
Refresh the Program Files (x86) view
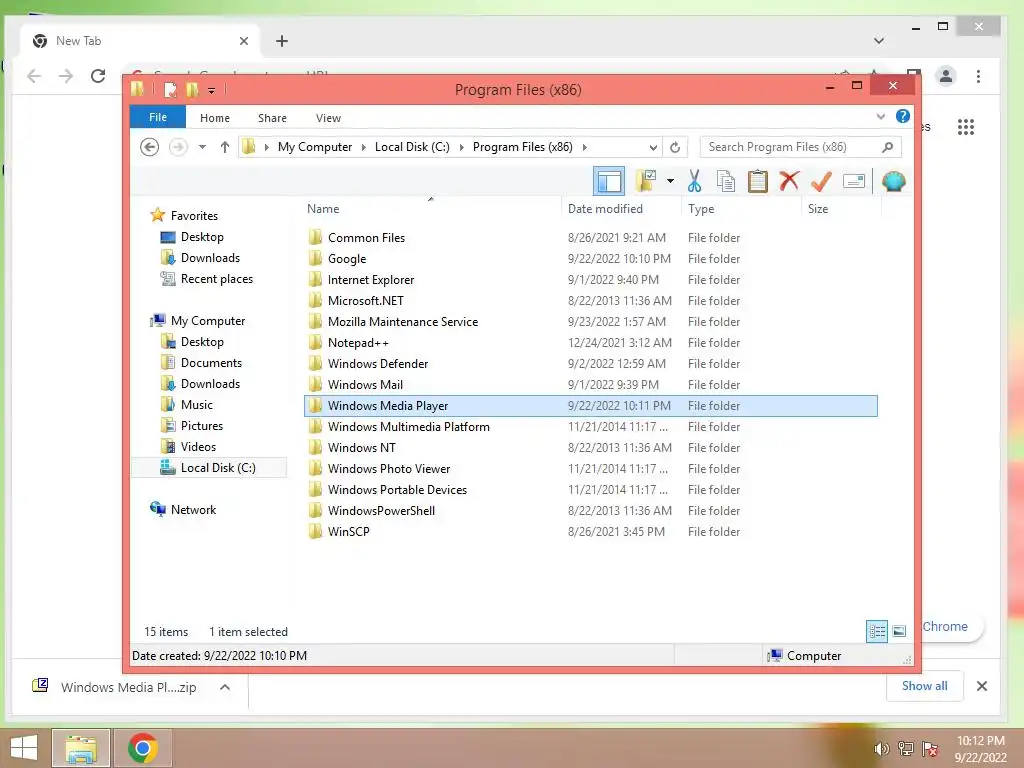(675, 147)
